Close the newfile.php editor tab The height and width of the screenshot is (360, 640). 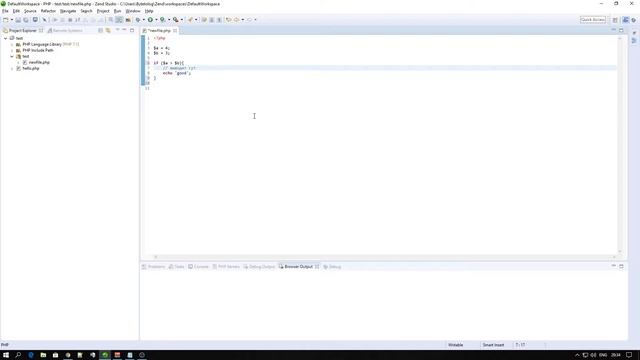(x=175, y=31)
